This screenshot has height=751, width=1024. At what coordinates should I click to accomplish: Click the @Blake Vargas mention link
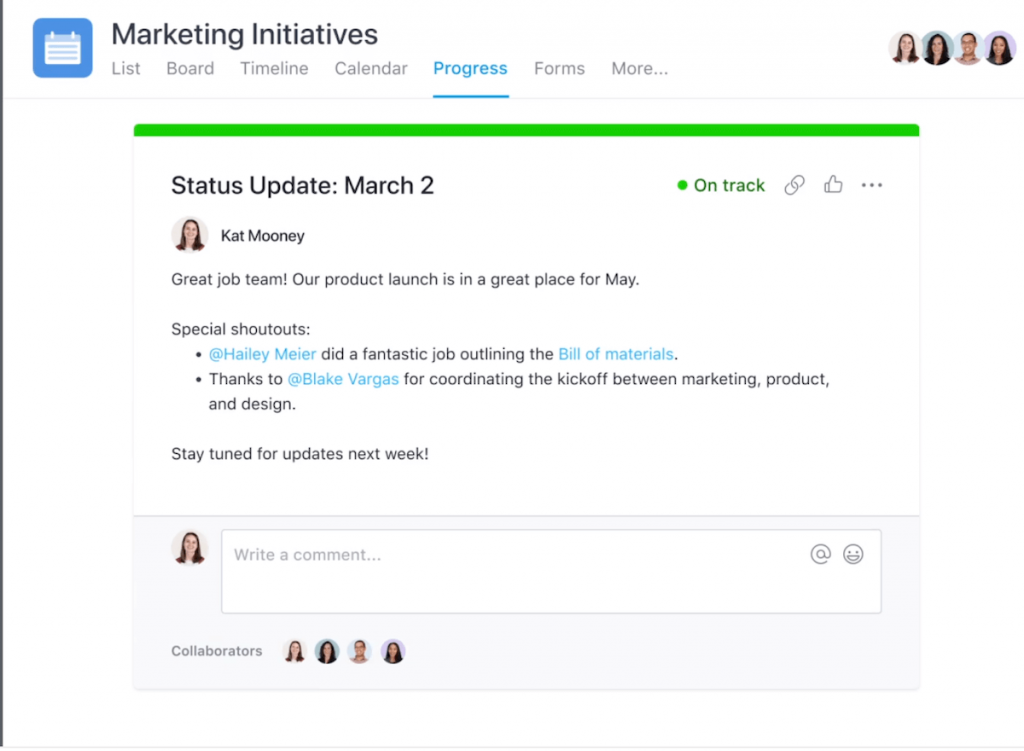click(x=343, y=380)
